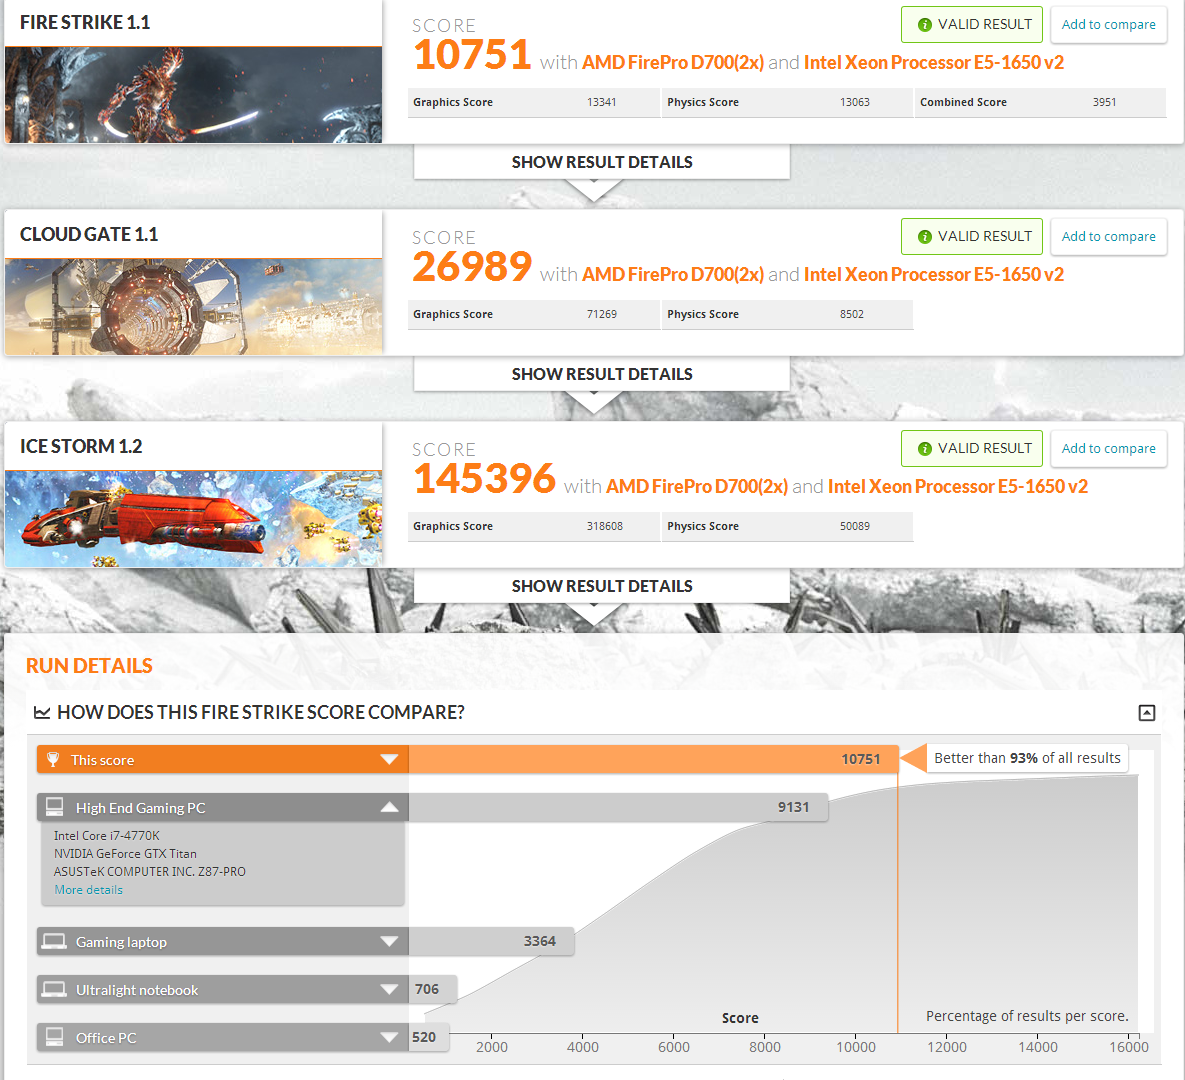
Task: Click Fire Strike Combined Score 3951
Action: [x=1041, y=103]
